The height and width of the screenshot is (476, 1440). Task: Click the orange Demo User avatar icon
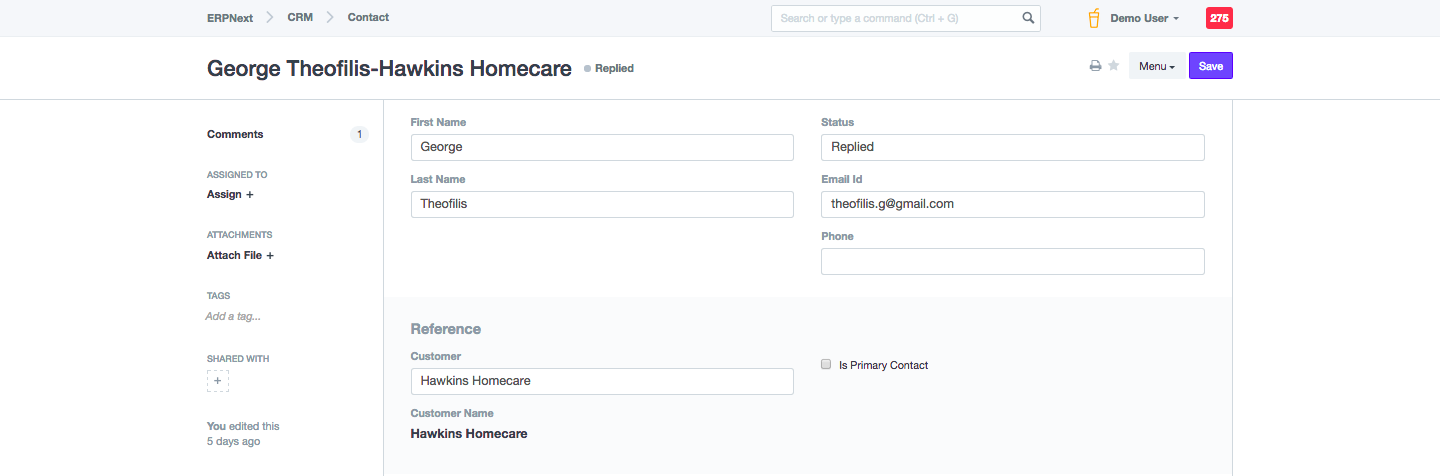(x=1094, y=18)
